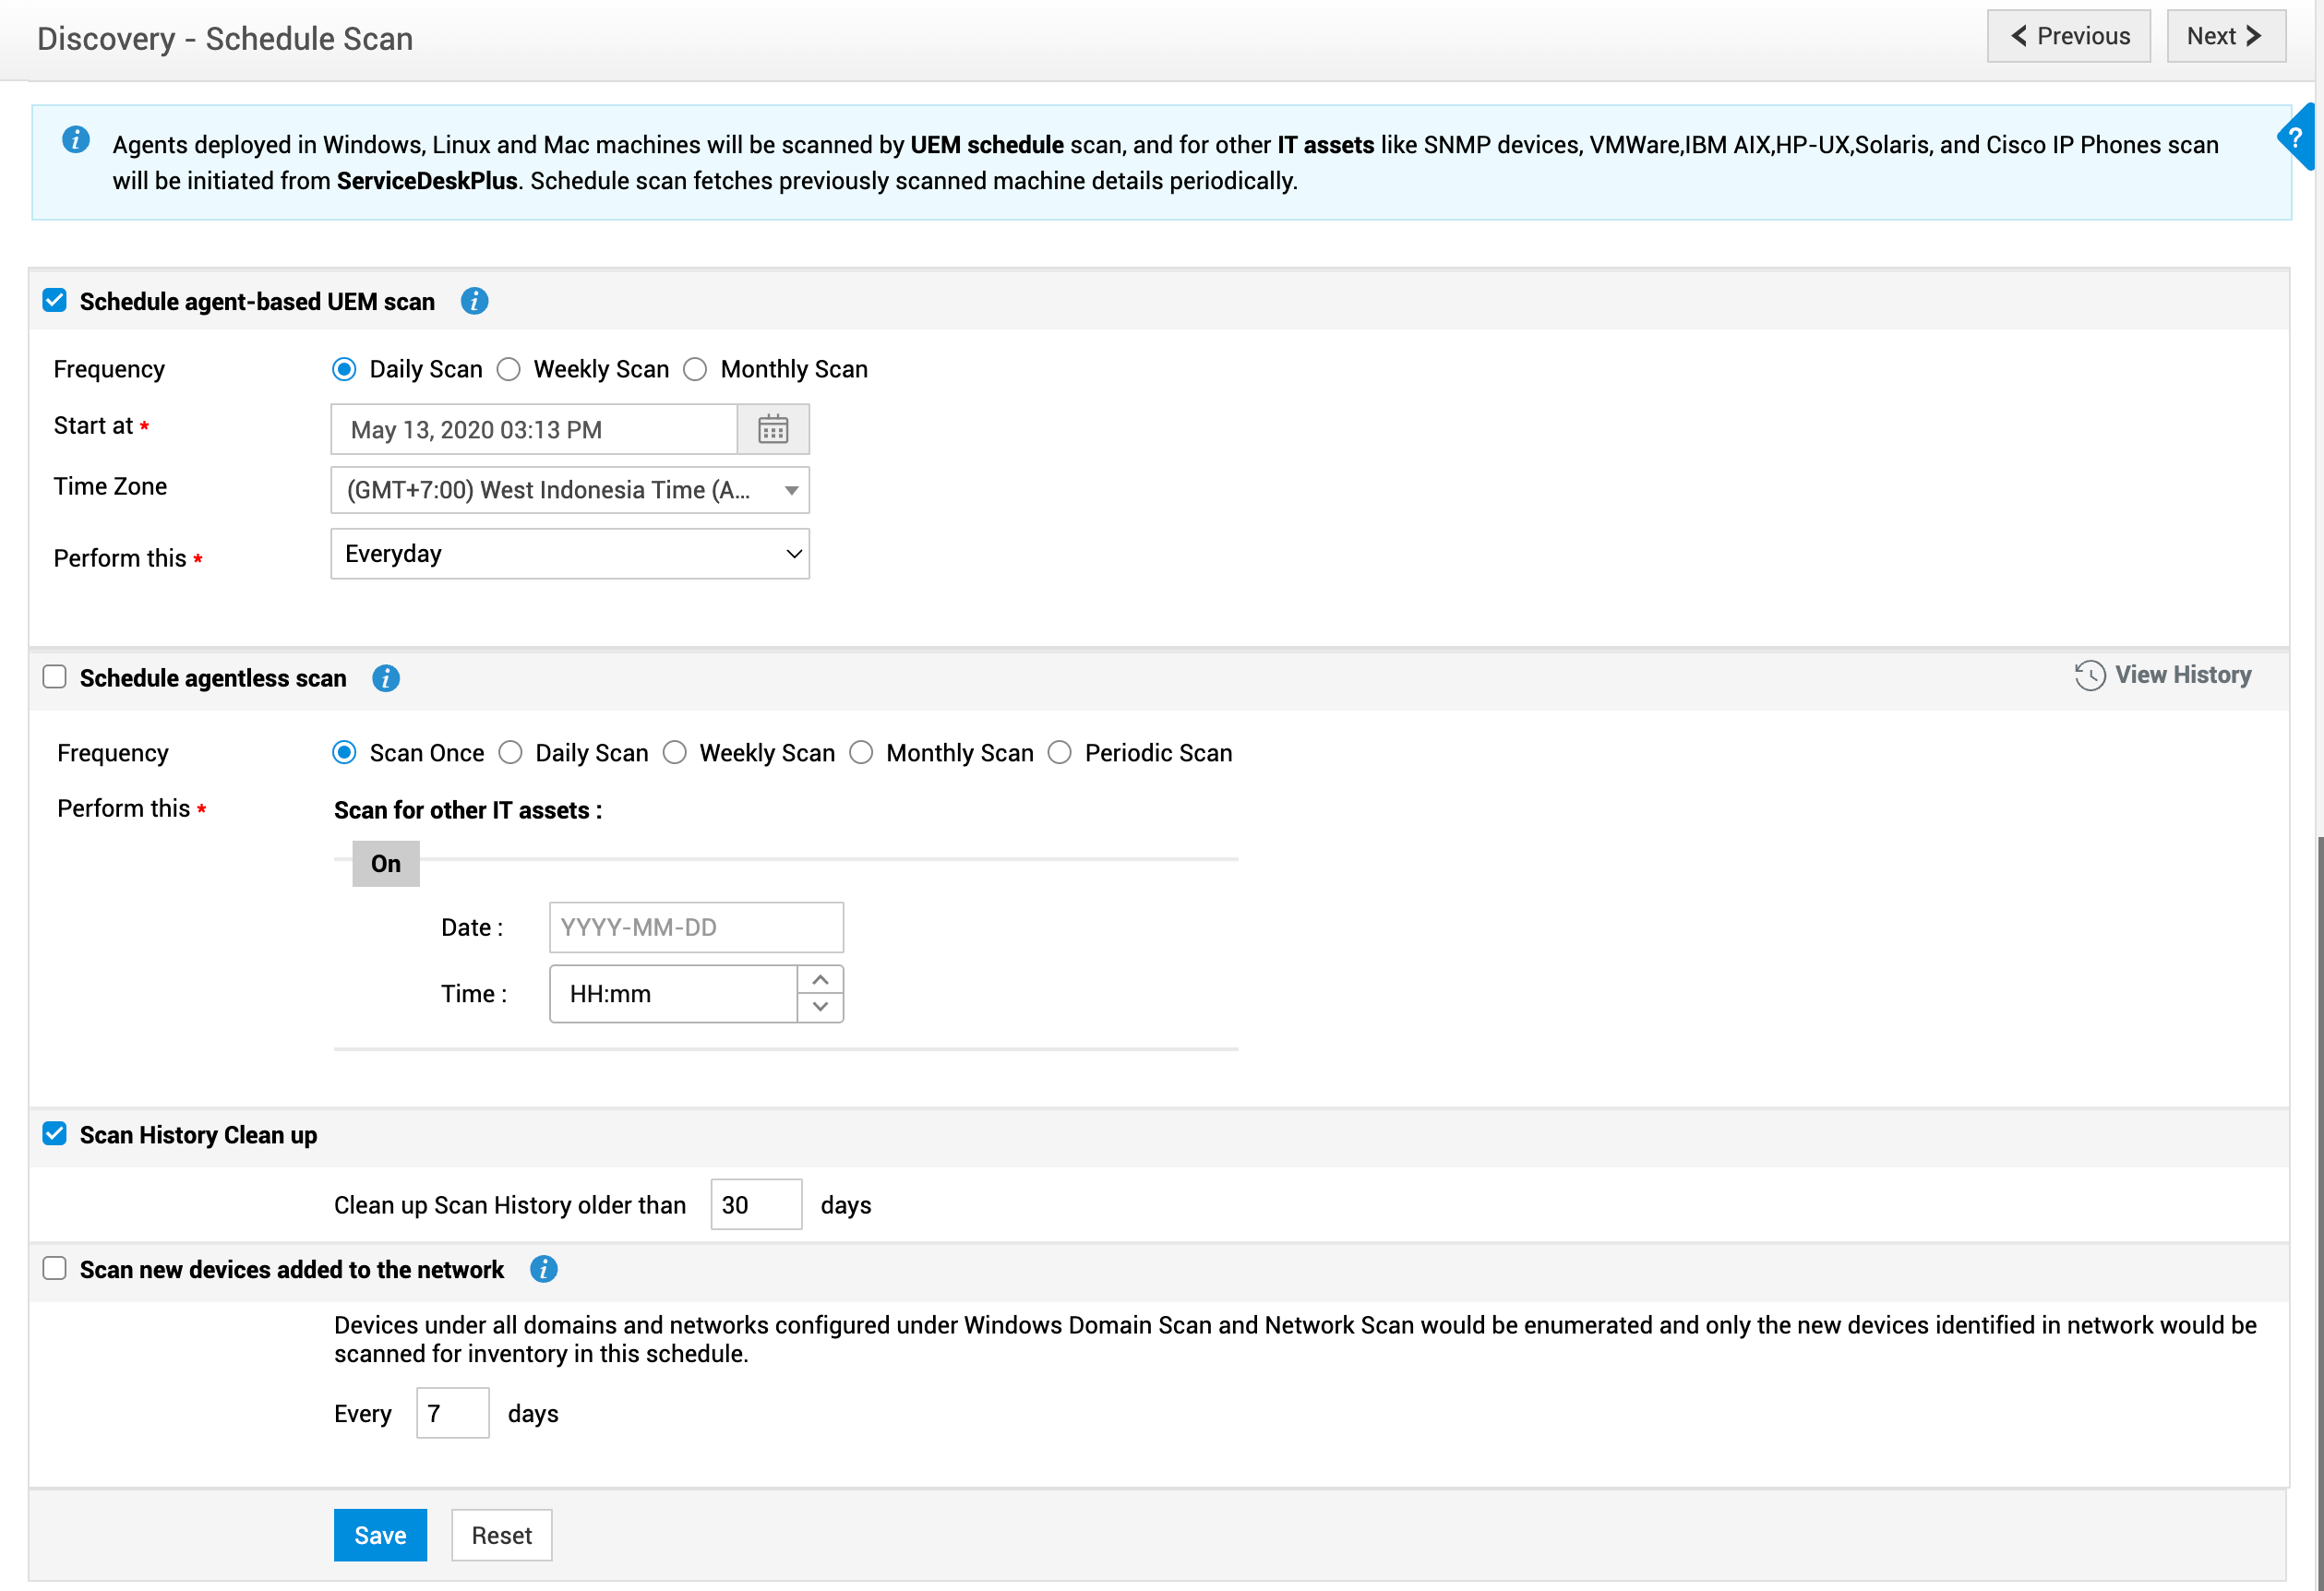The height and width of the screenshot is (1591, 2324).
Task: Go to the Next page
Action: (2225, 37)
